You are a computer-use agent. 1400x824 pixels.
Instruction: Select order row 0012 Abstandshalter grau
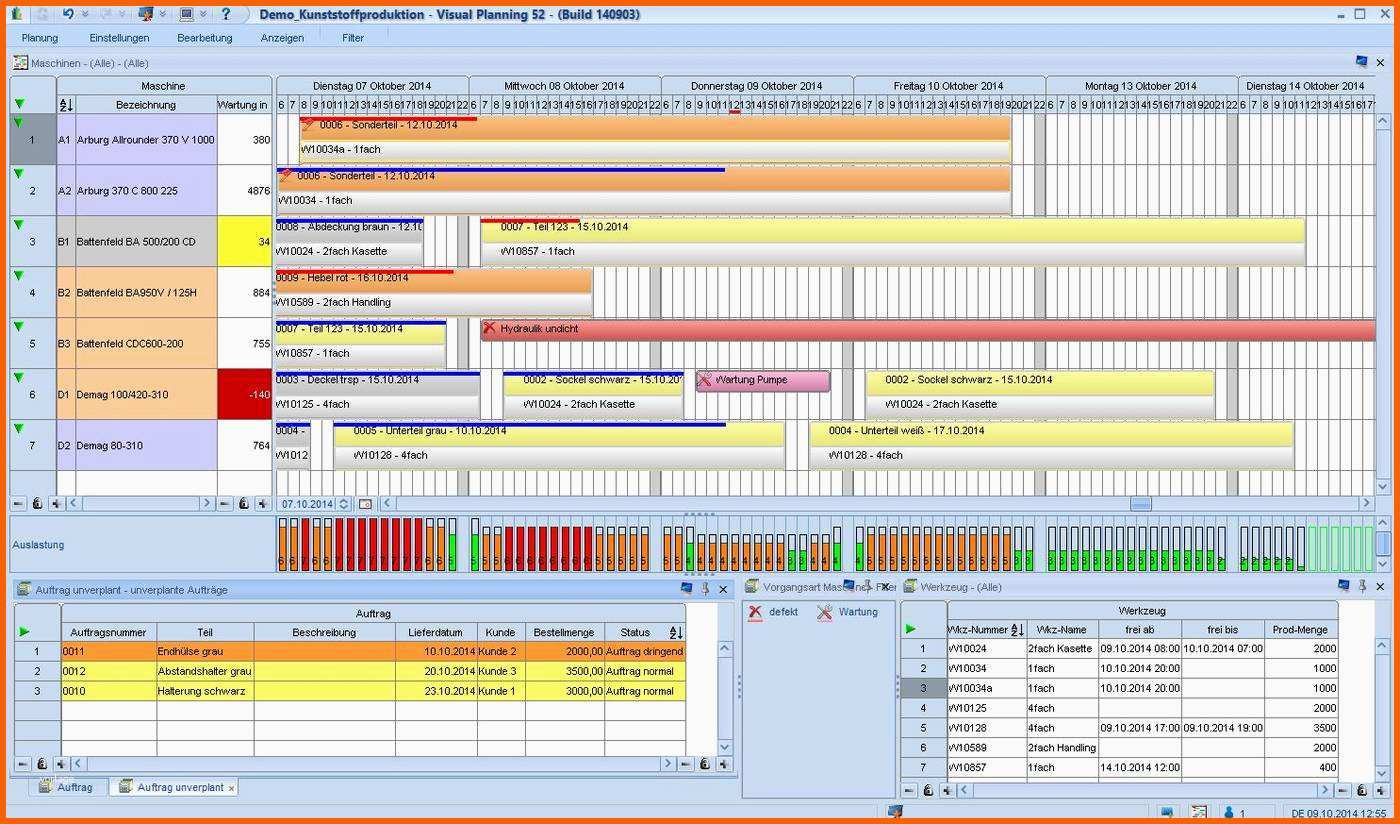click(x=350, y=671)
